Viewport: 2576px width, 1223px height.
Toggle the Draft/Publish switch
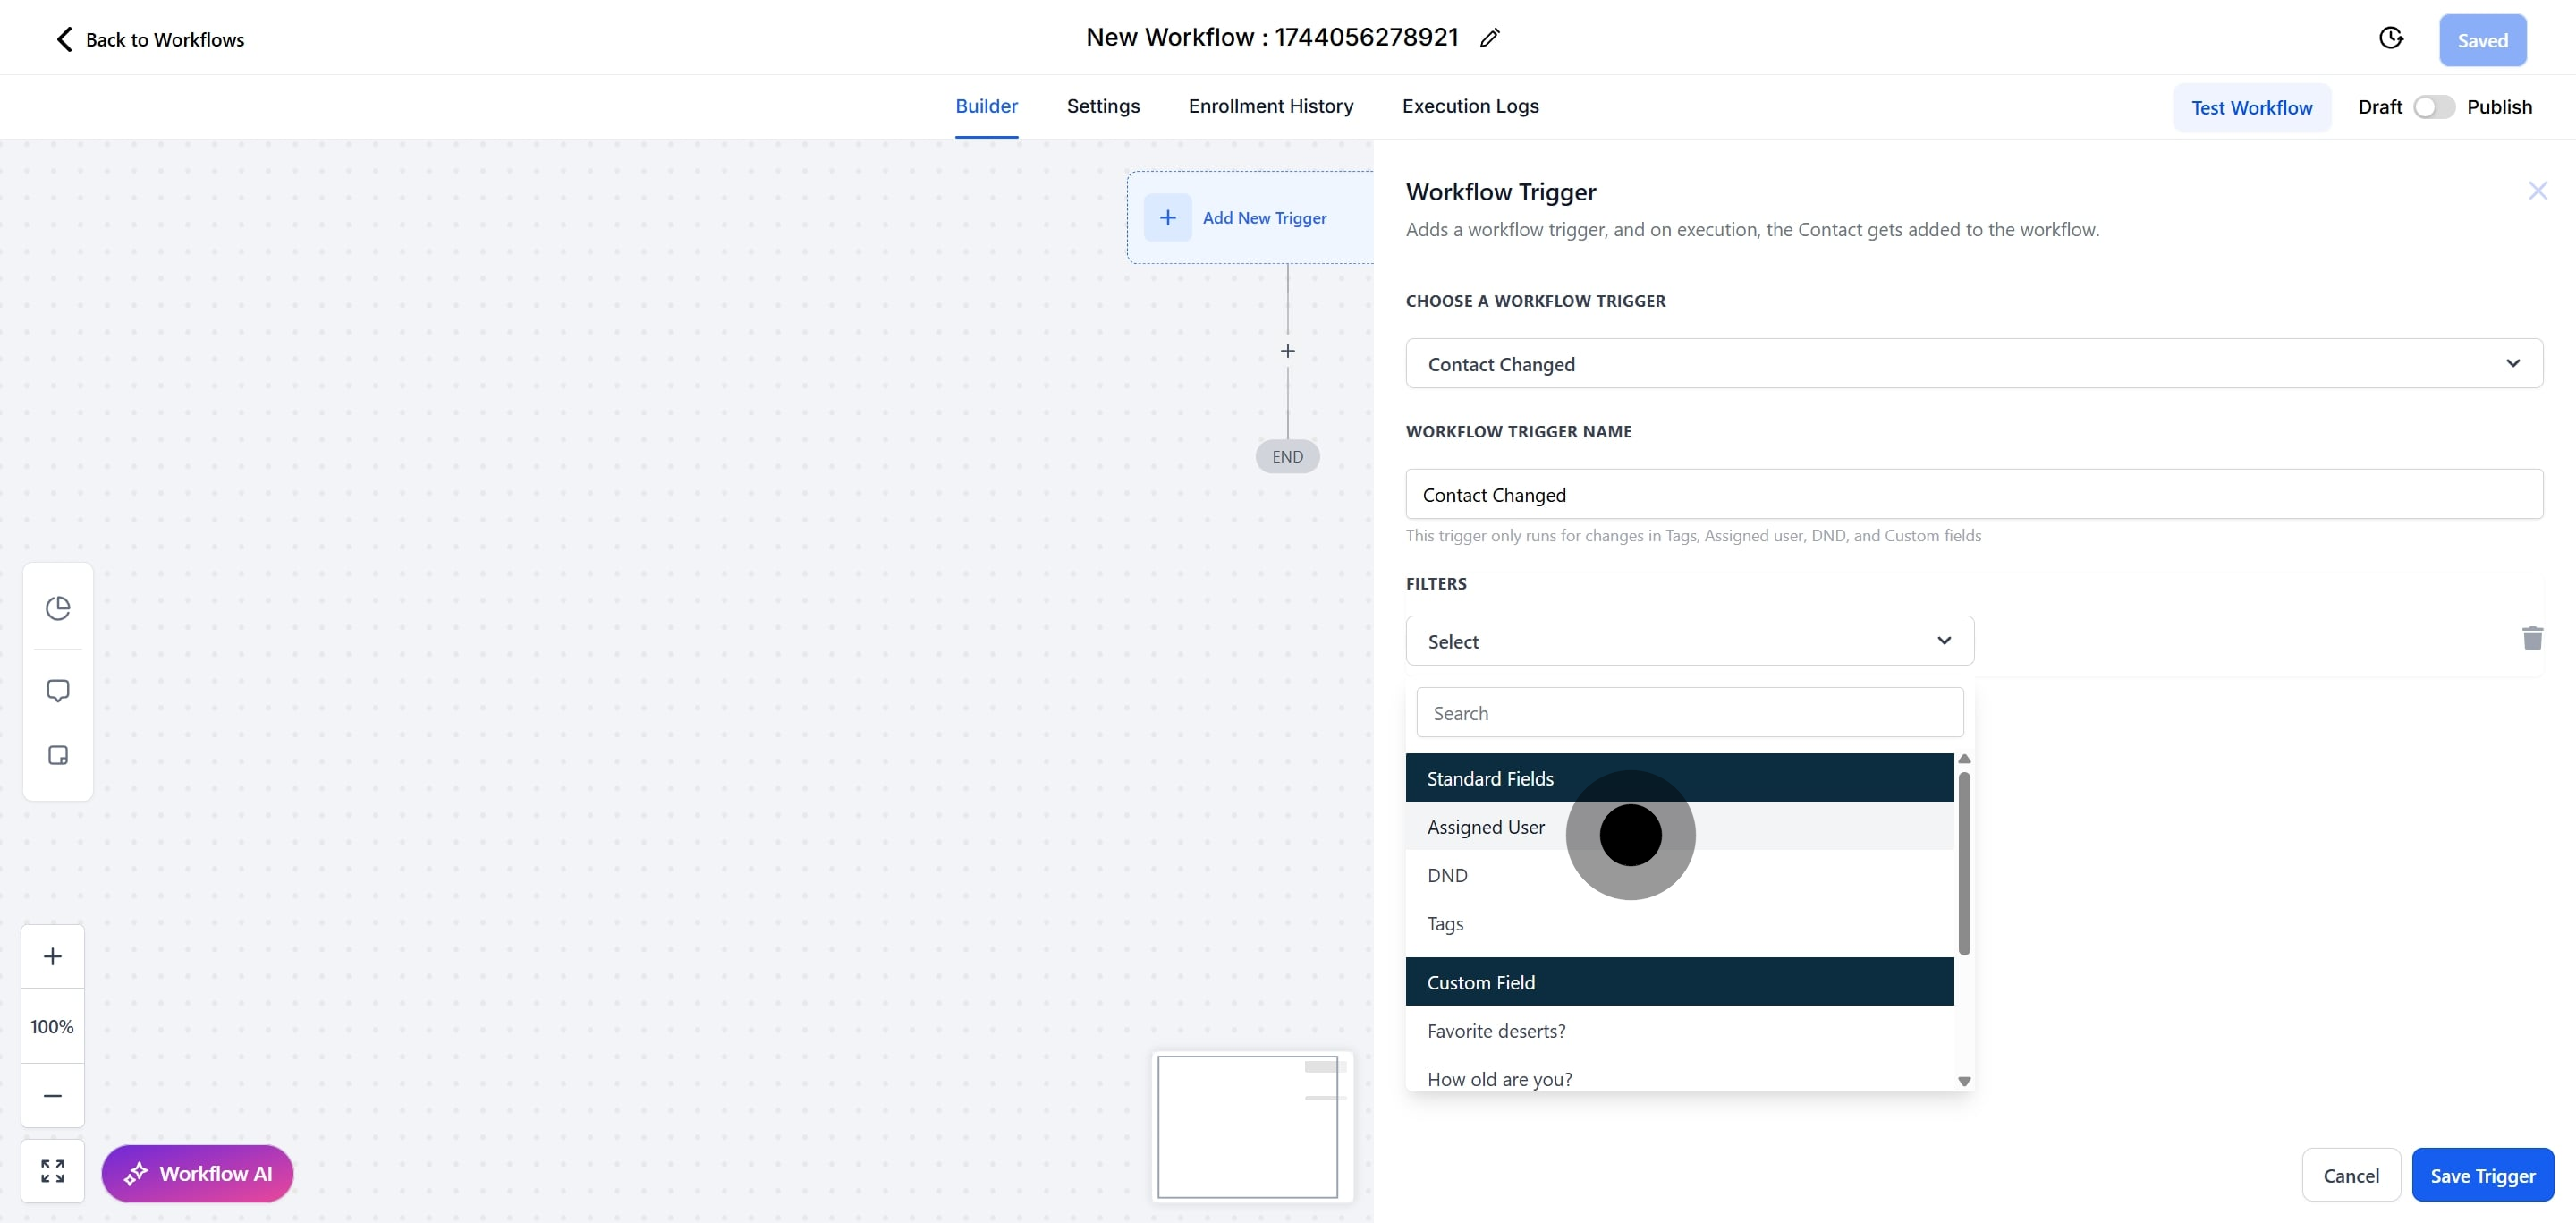tap(2433, 107)
